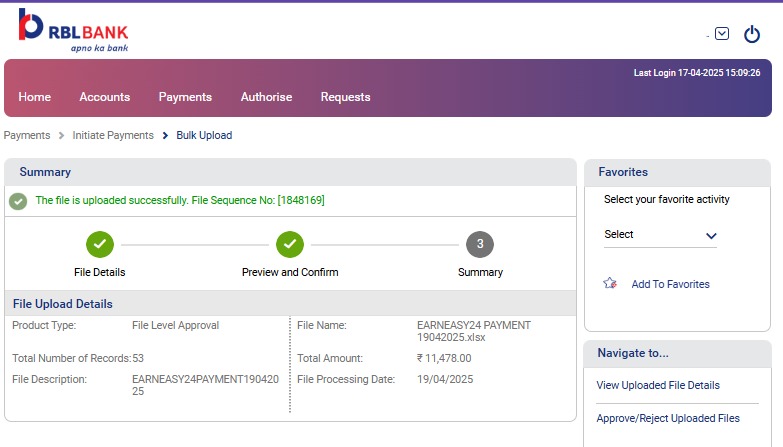Open the Home menu
The image size is (783, 447).
coord(34,97)
